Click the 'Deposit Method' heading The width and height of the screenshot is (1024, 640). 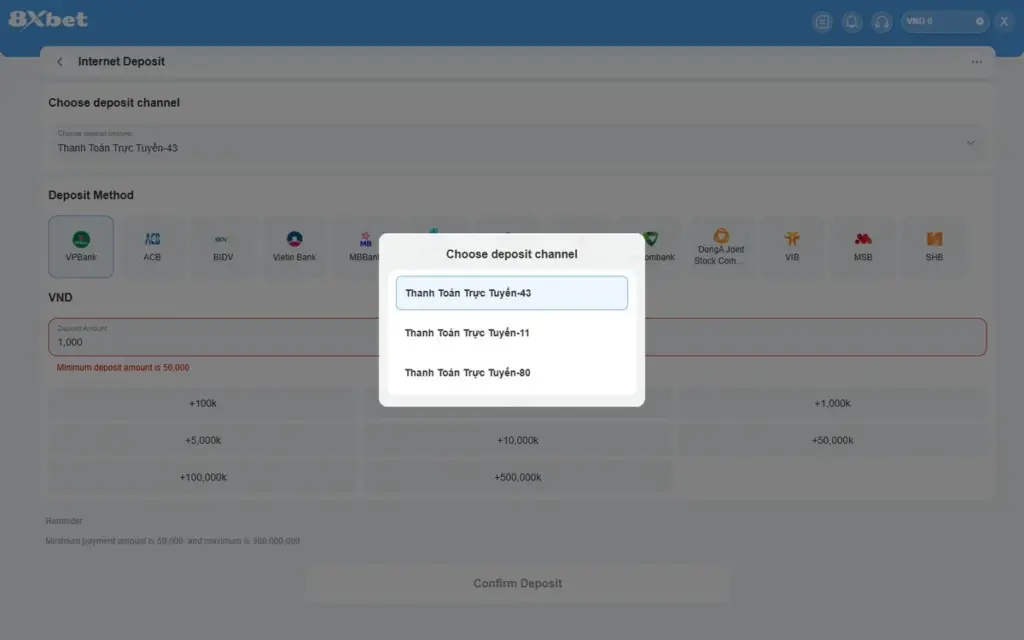(x=91, y=195)
